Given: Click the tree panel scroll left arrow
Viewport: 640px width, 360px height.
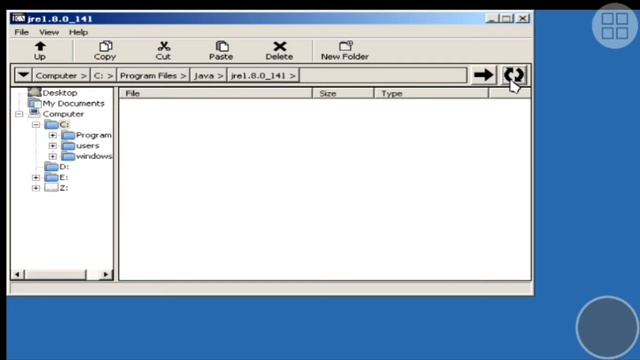Looking at the screenshot, I should coord(17,275).
